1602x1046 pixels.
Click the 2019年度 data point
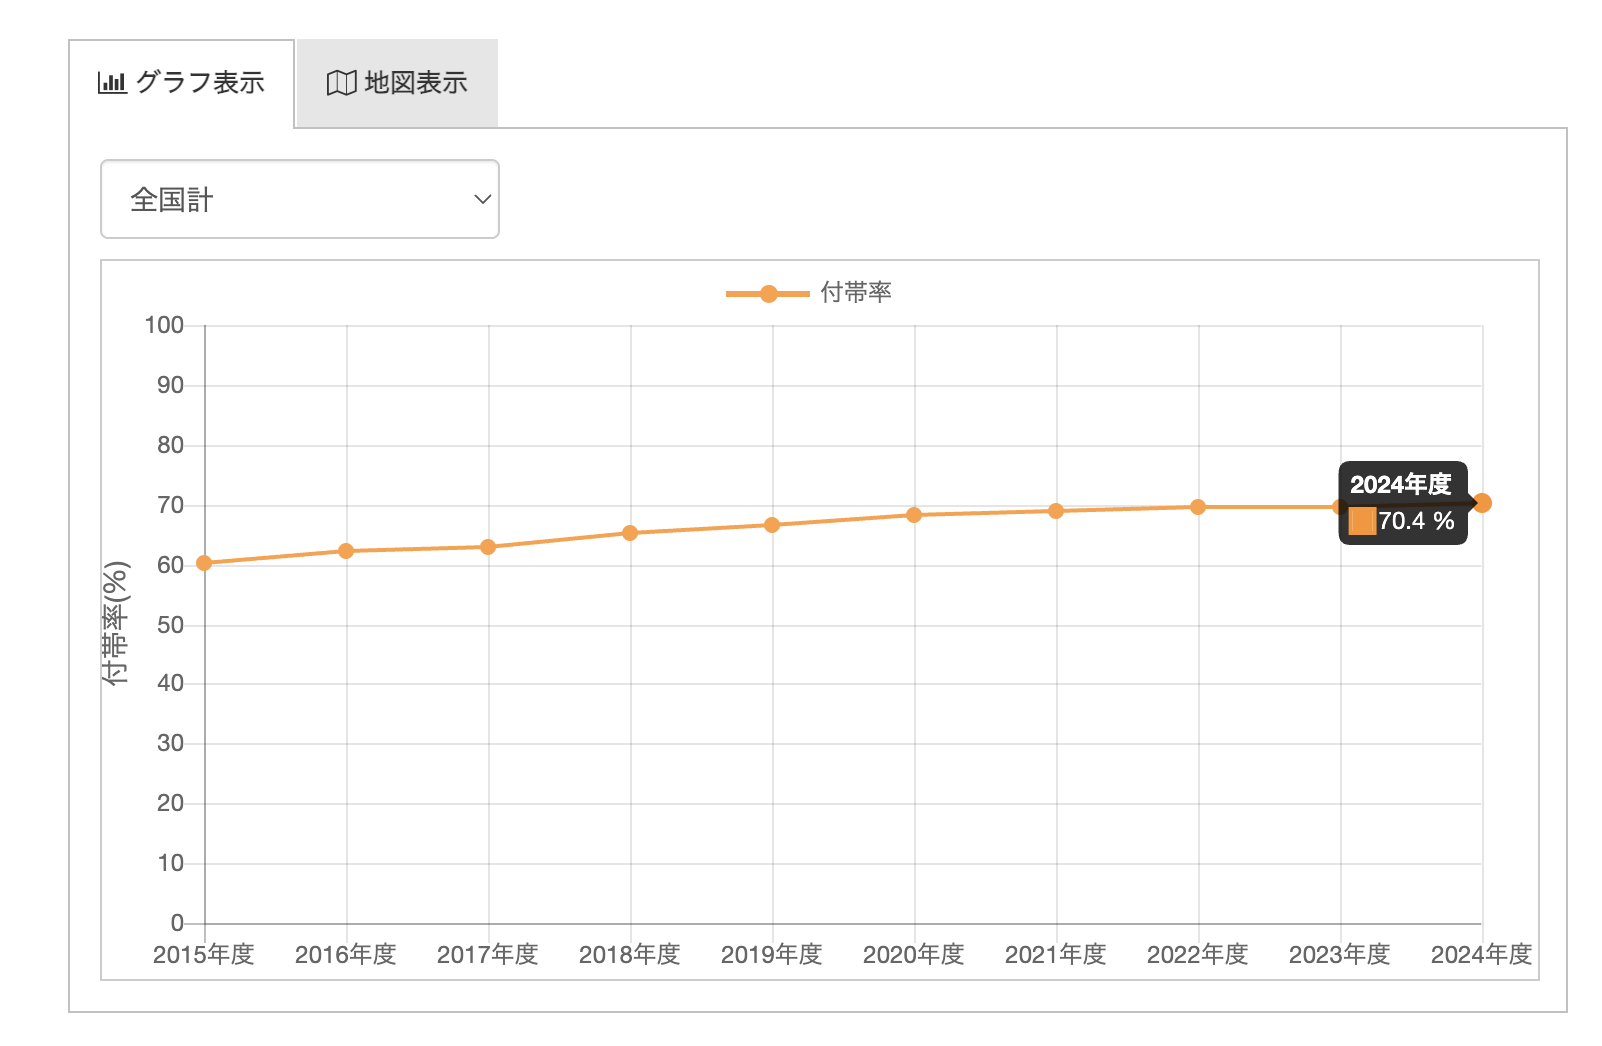[772, 525]
